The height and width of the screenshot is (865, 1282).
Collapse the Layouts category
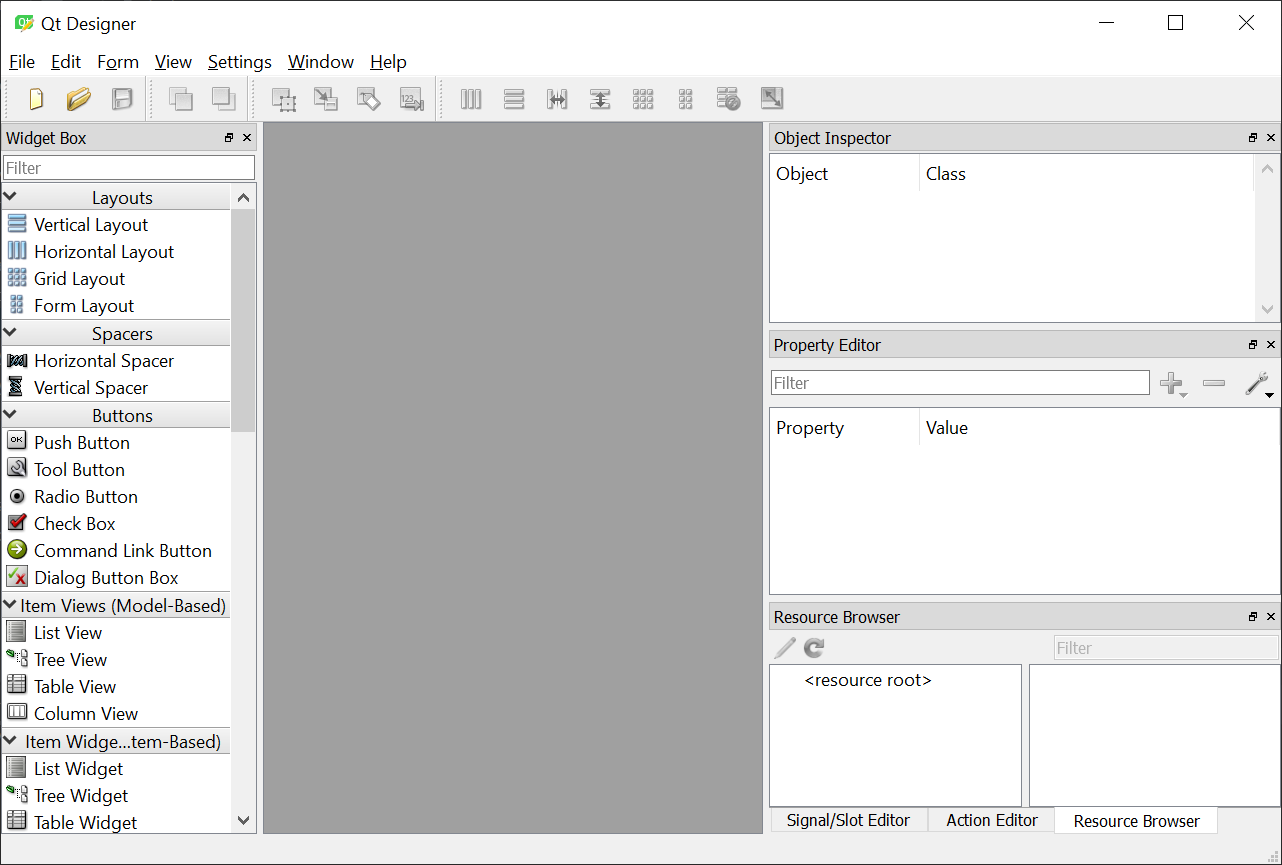coord(11,197)
